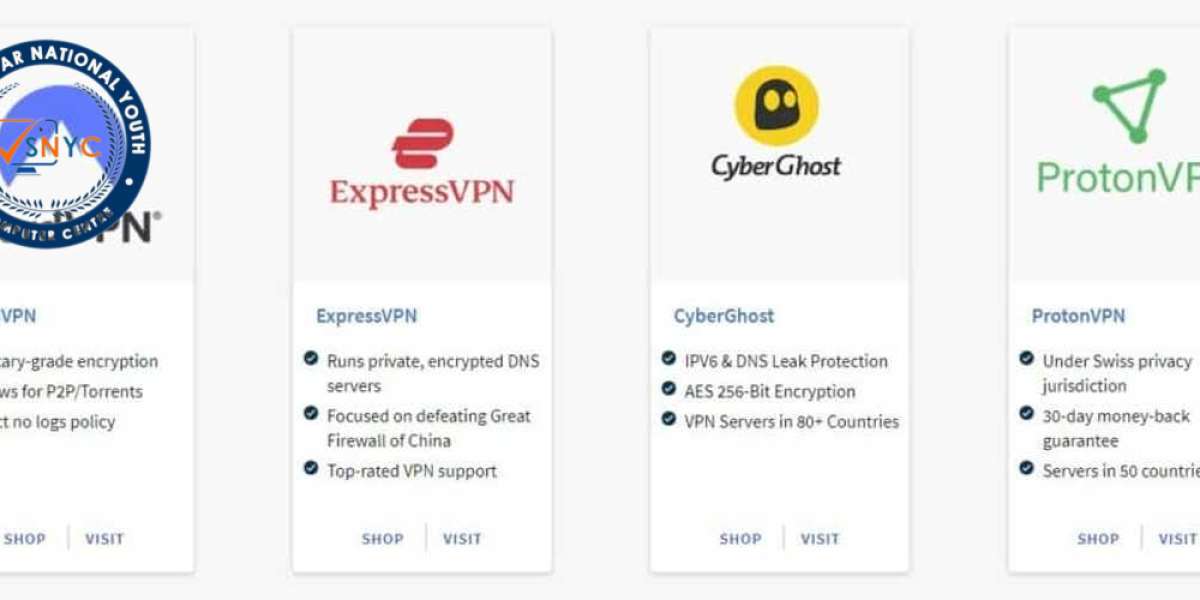Click the ExpressVPN wordmark image
Viewport: 1200px width, 600px height.
pyautogui.click(x=422, y=192)
